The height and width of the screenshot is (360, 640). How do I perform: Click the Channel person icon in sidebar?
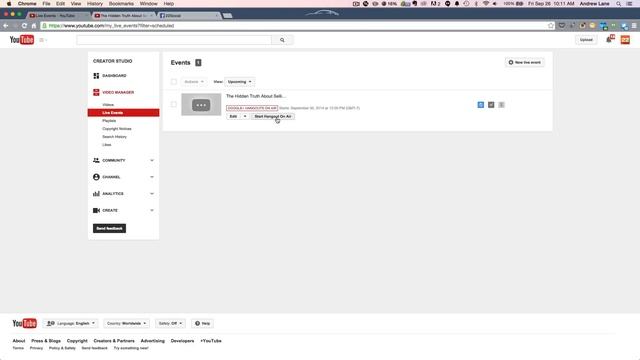tap(96, 177)
